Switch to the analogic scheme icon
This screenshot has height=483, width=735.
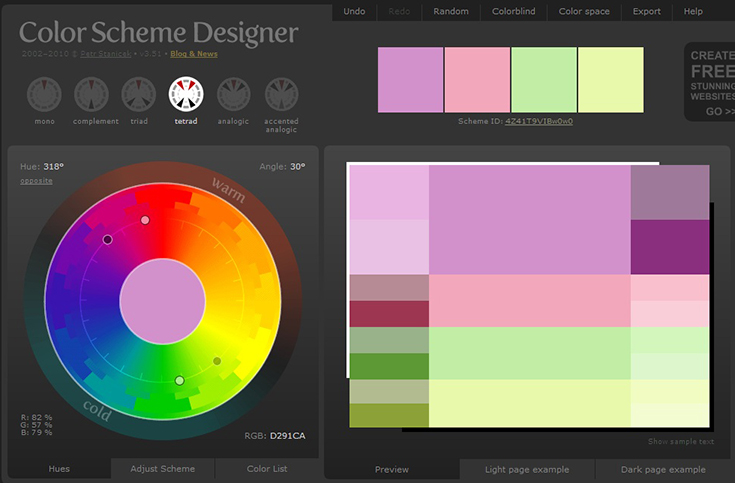tap(233, 96)
